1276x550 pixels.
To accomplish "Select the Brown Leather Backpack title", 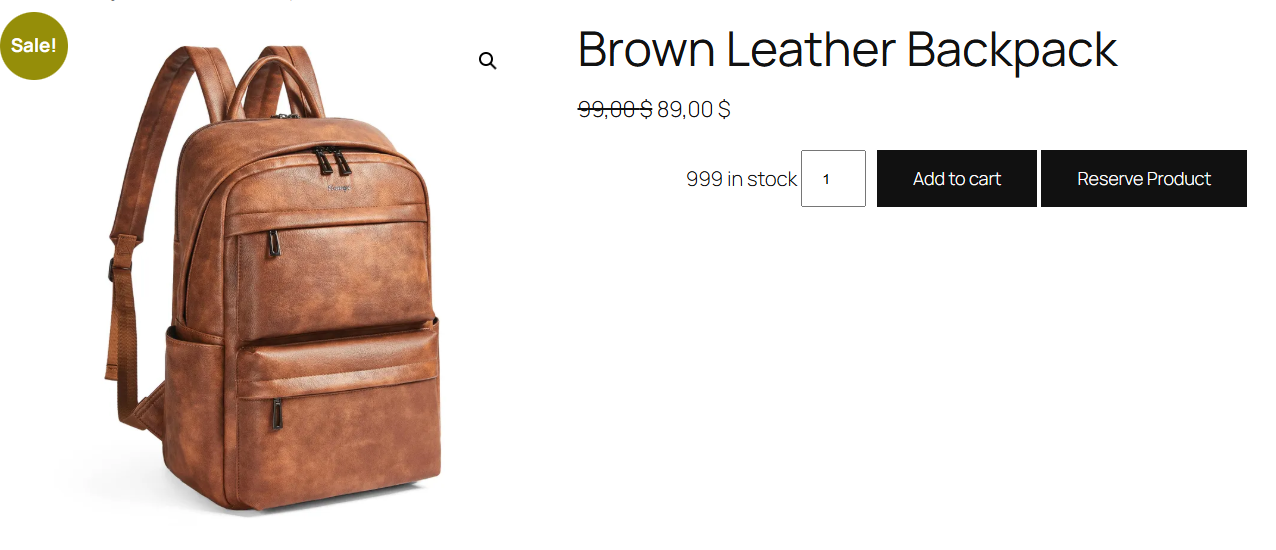I will (847, 50).
